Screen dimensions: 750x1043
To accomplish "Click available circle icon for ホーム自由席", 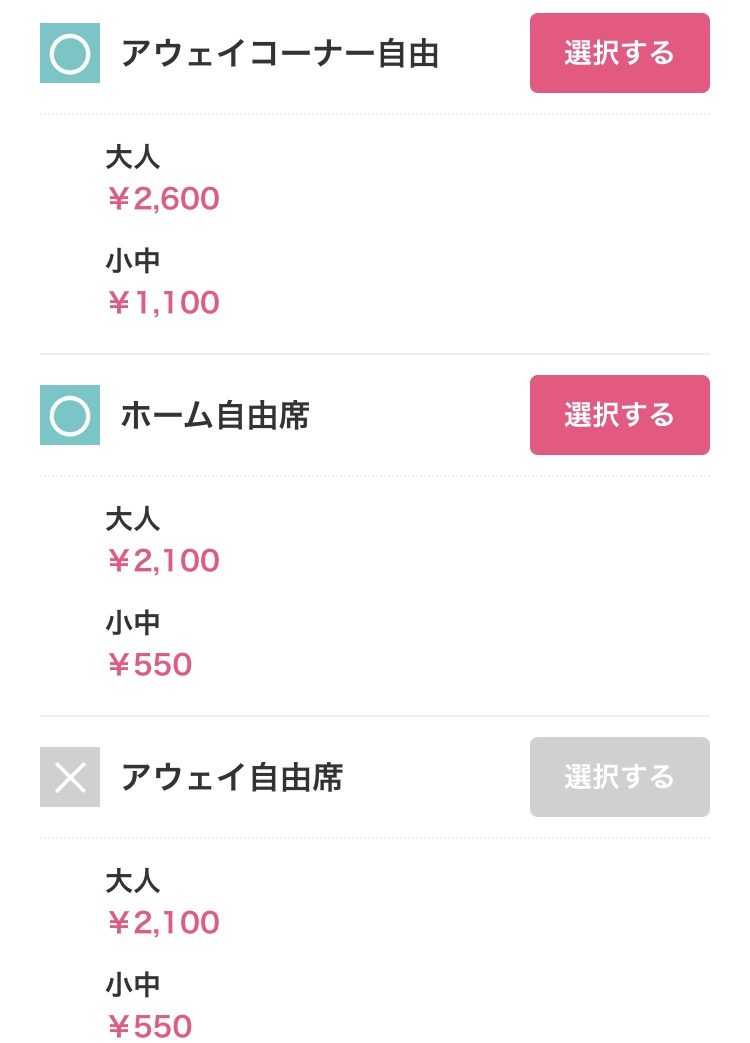I will point(70,415).
